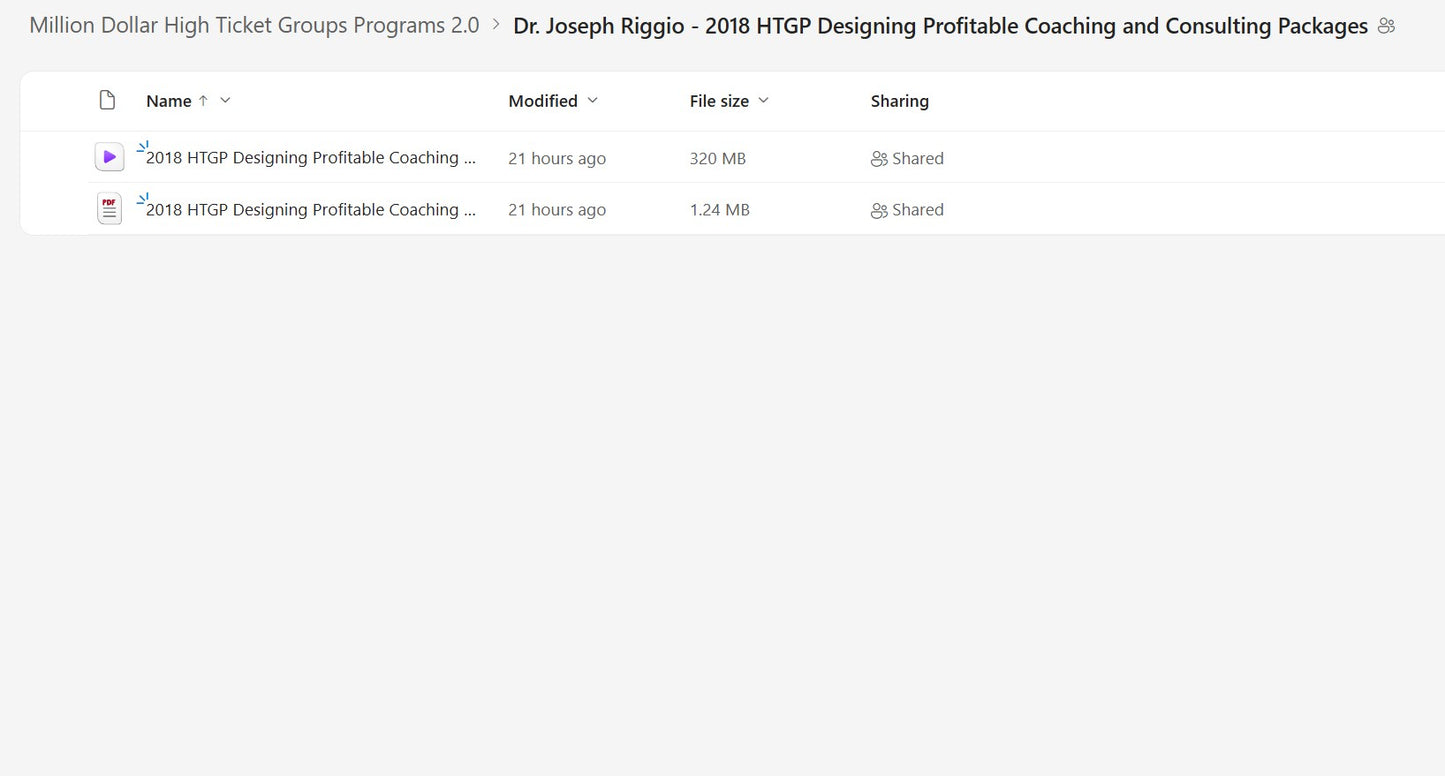Open the Modified column dropdown
1445x776 pixels.
click(x=592, y=100)
